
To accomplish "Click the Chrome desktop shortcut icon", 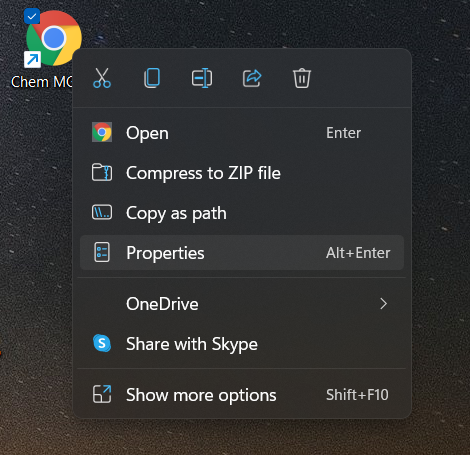I will 53,38.
